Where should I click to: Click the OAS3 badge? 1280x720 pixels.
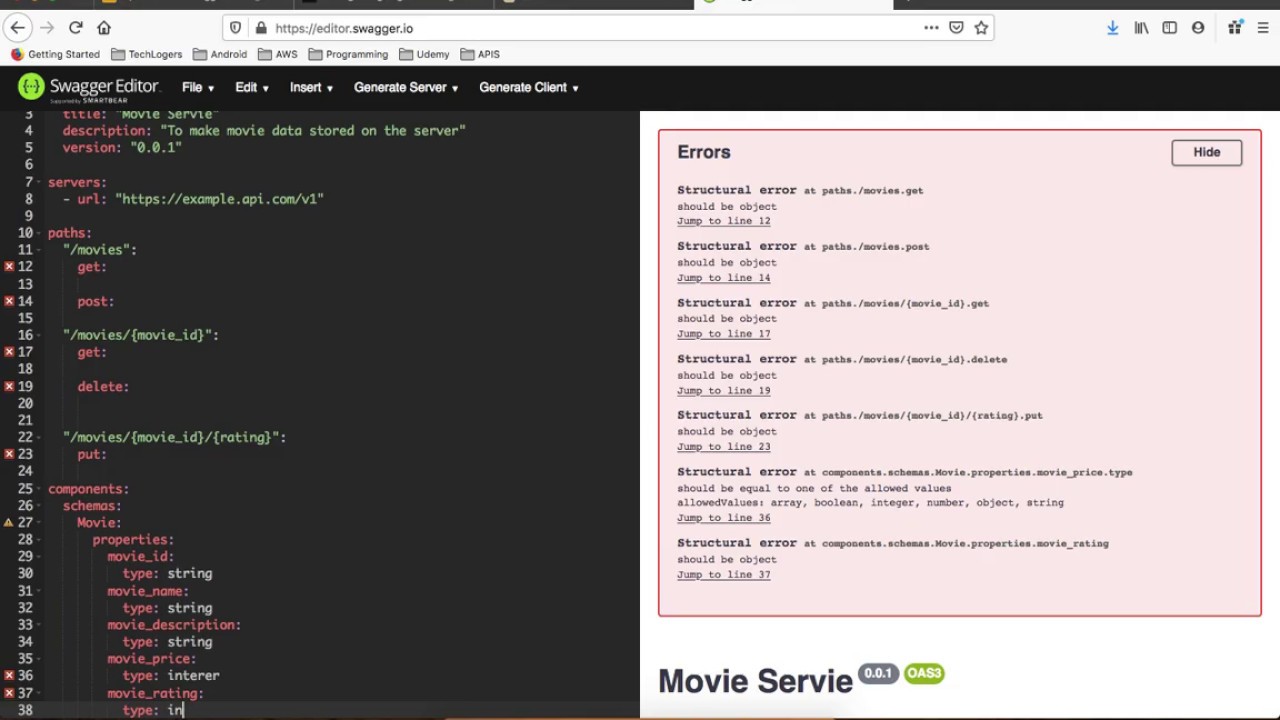(924, 673)
